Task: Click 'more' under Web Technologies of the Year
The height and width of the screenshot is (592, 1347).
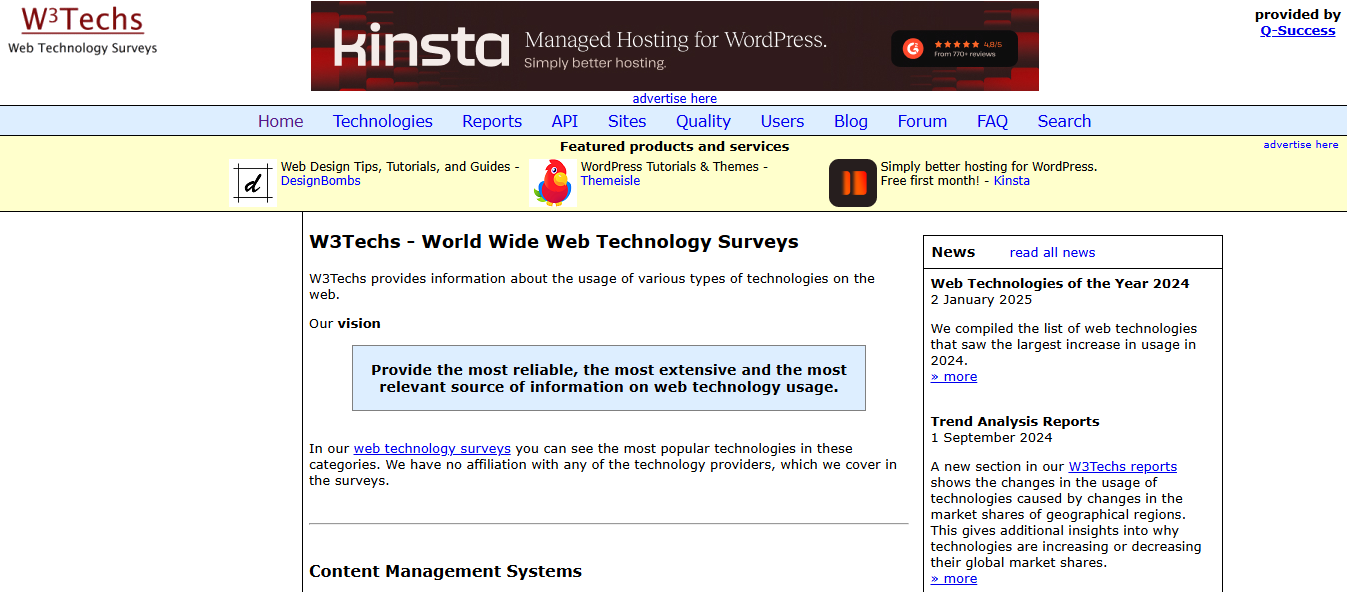Action: (x=954, y=377)
